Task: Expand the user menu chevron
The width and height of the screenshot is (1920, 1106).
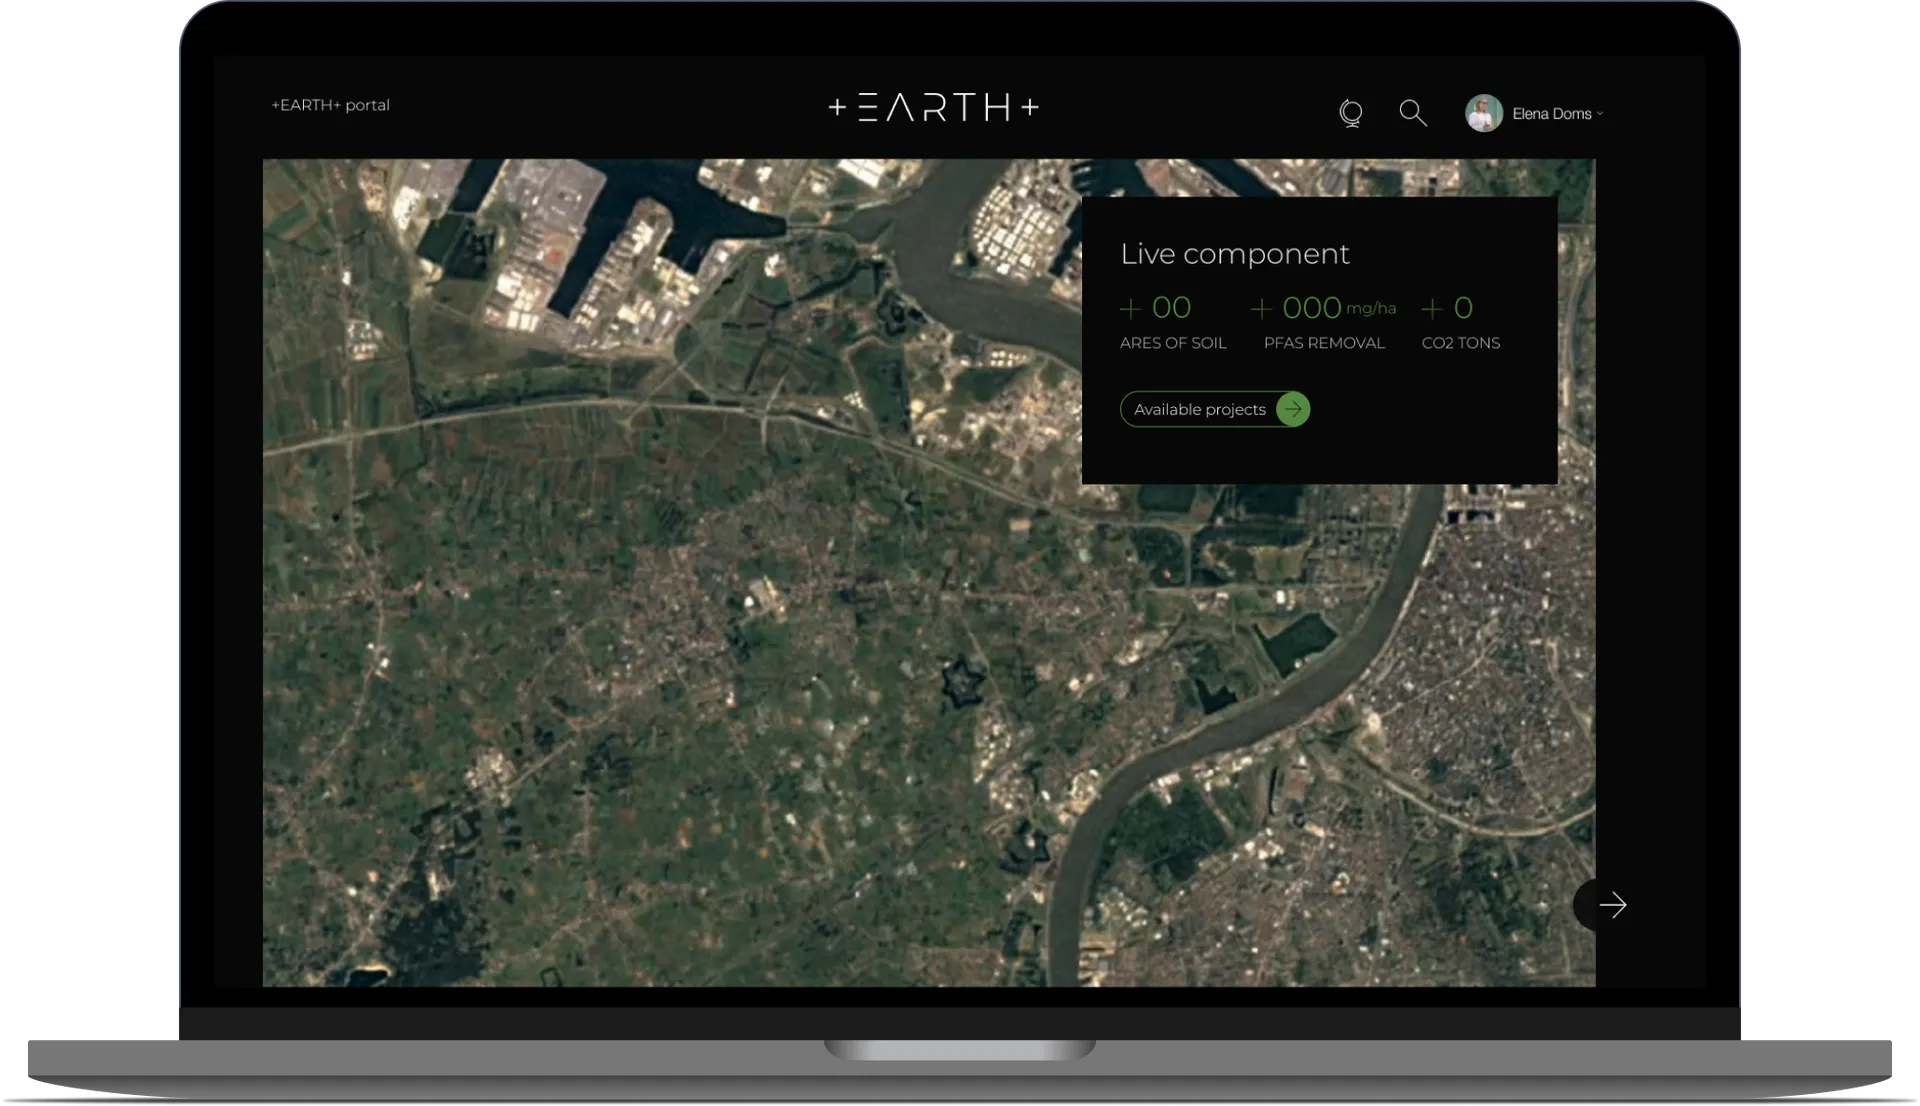Action: tap(1601, 114)
